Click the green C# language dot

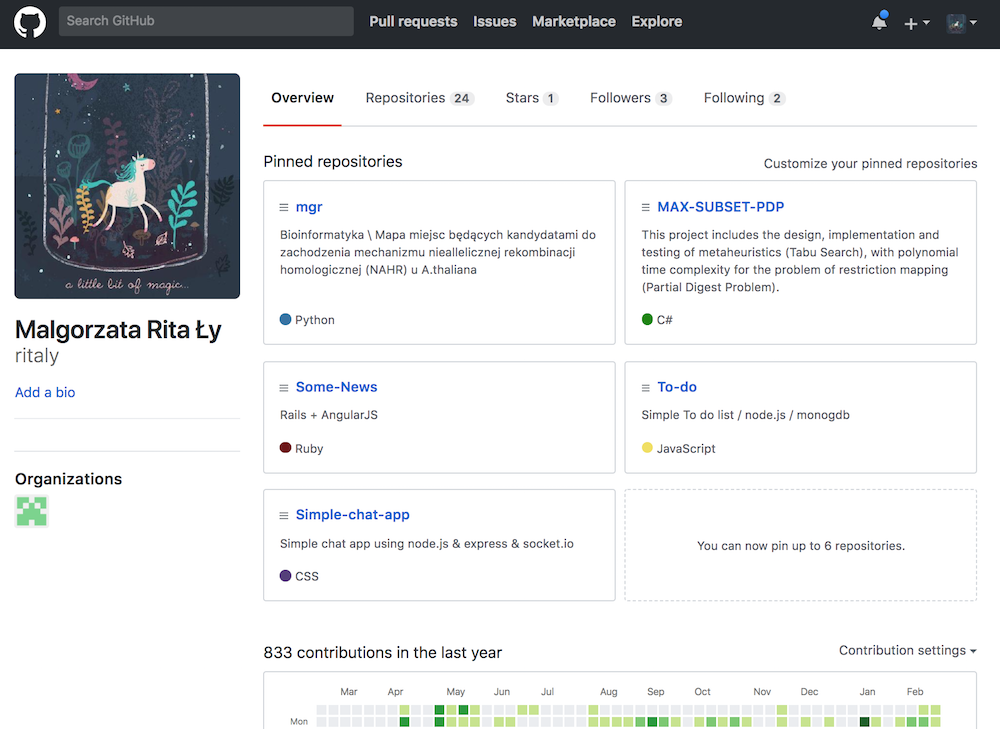tap(647, 320)
